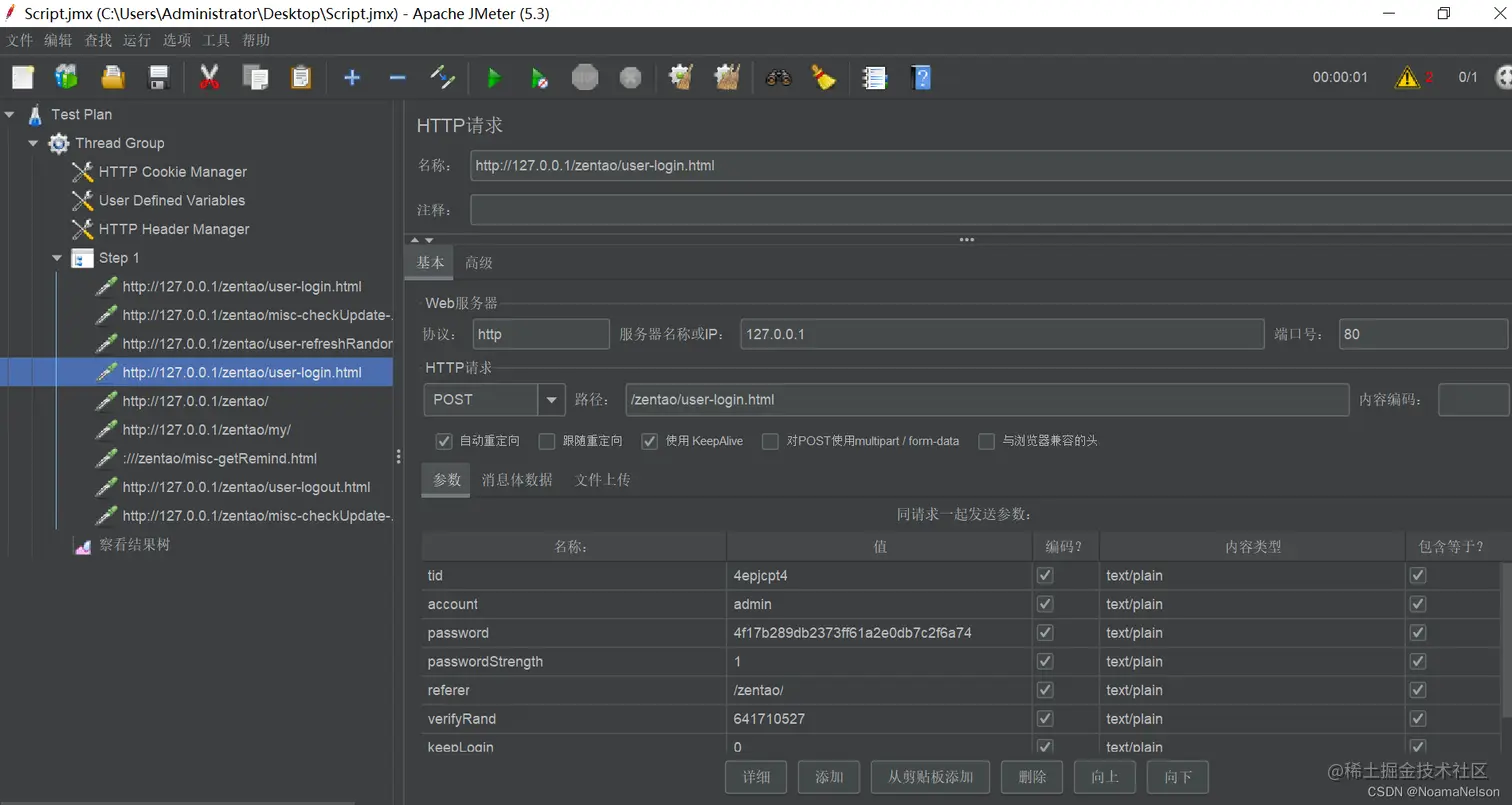
Task: Open a test plan from templates icon
Action: 66,77
